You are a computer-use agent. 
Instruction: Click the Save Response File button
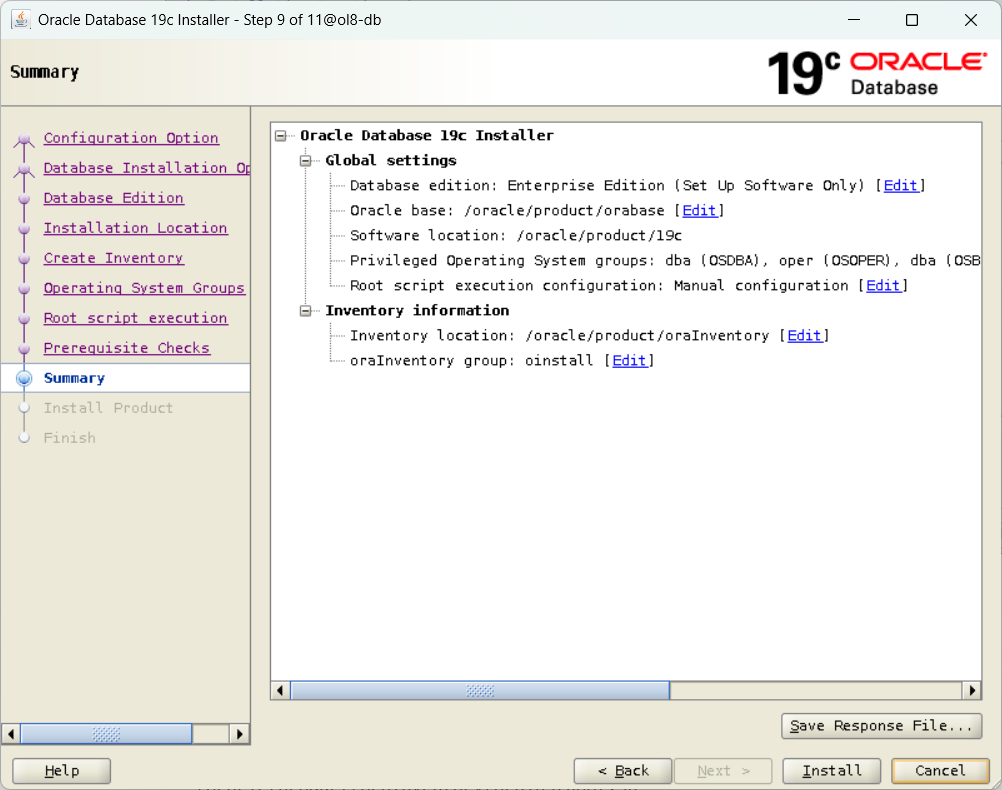(881, 726)
